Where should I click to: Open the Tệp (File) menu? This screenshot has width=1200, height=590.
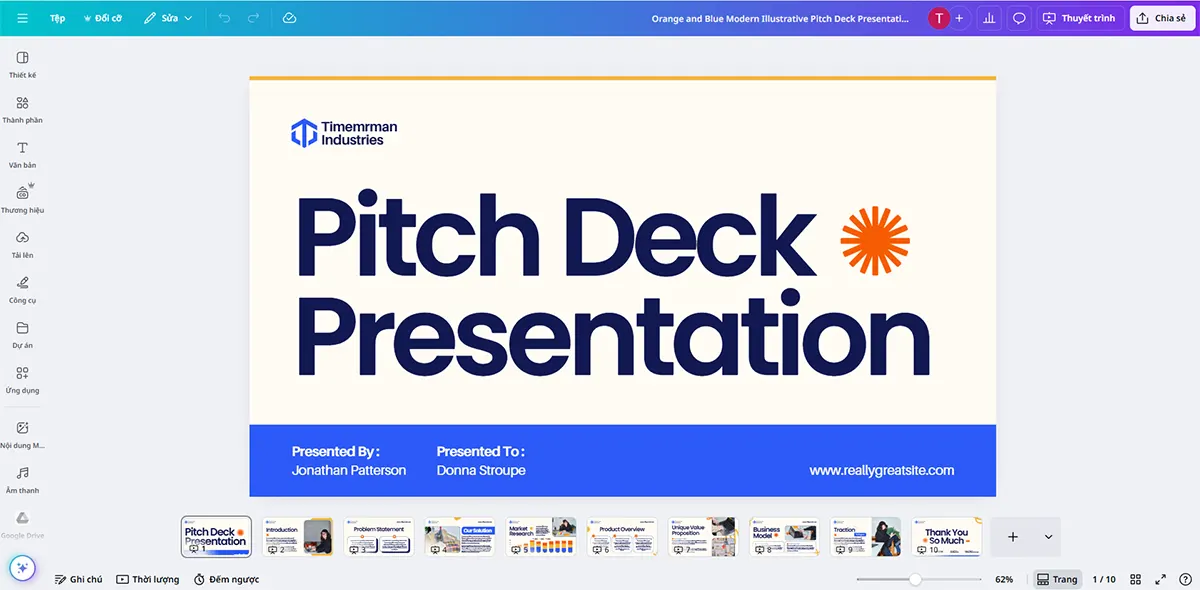click(58, 18)
